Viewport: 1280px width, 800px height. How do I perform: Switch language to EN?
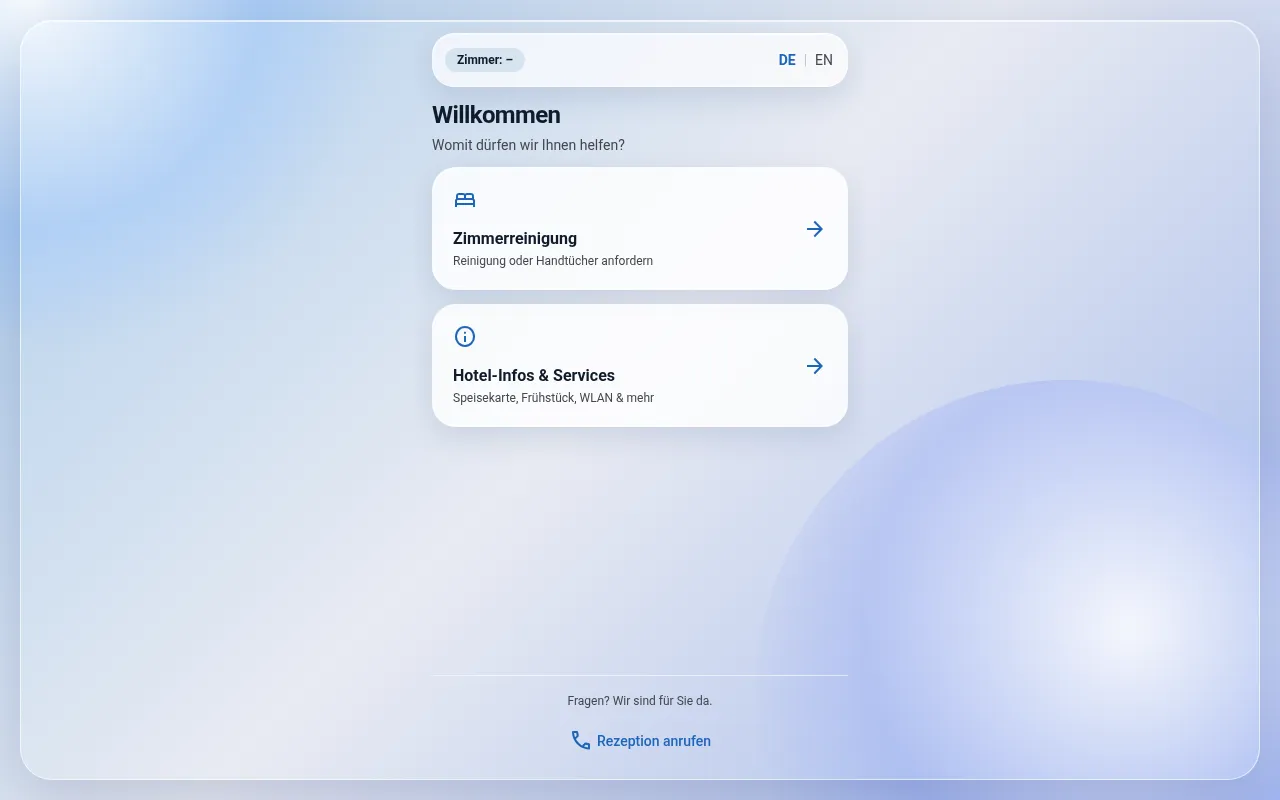[824, 60]
